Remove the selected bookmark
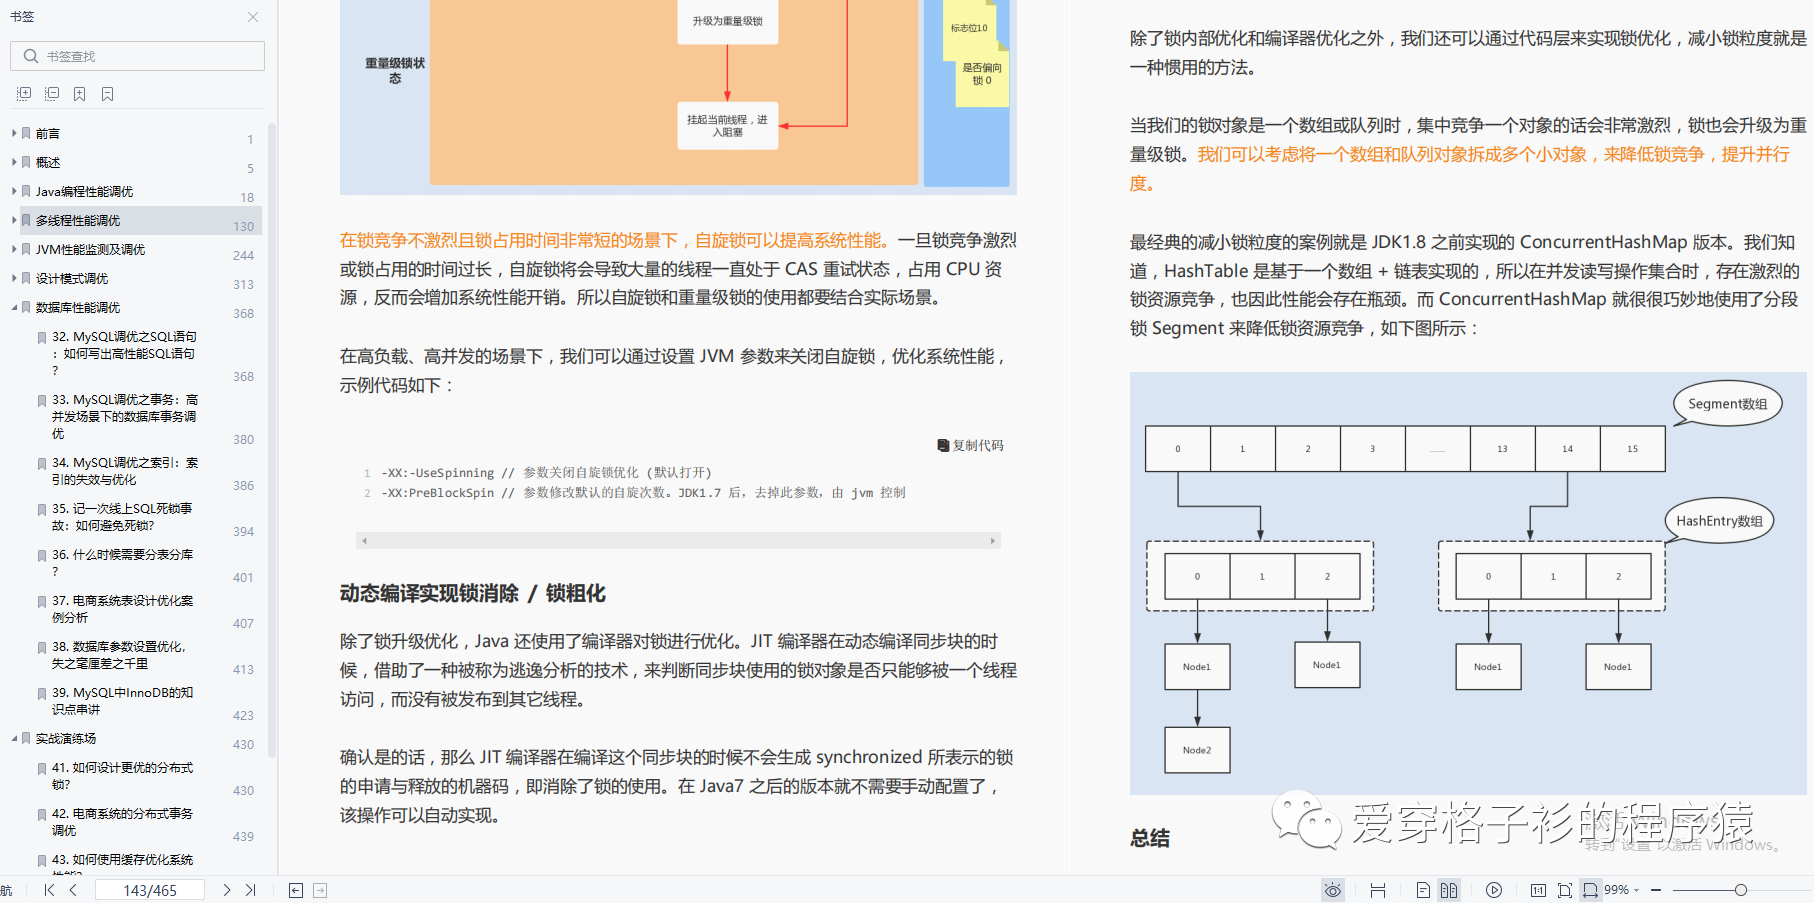The image size is (1814, 903). coord(107,92)
